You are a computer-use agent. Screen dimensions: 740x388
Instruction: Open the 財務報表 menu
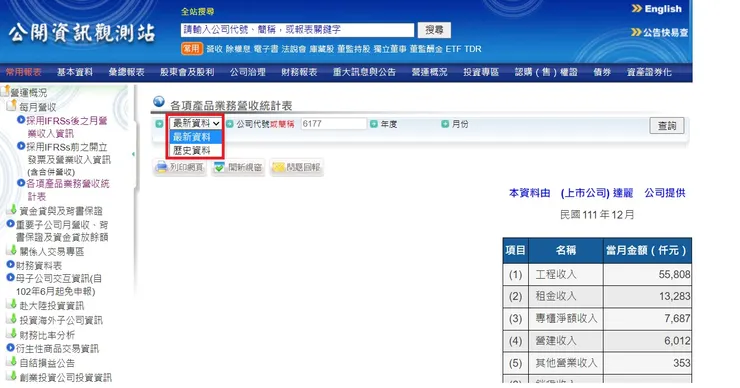[299, 72]
